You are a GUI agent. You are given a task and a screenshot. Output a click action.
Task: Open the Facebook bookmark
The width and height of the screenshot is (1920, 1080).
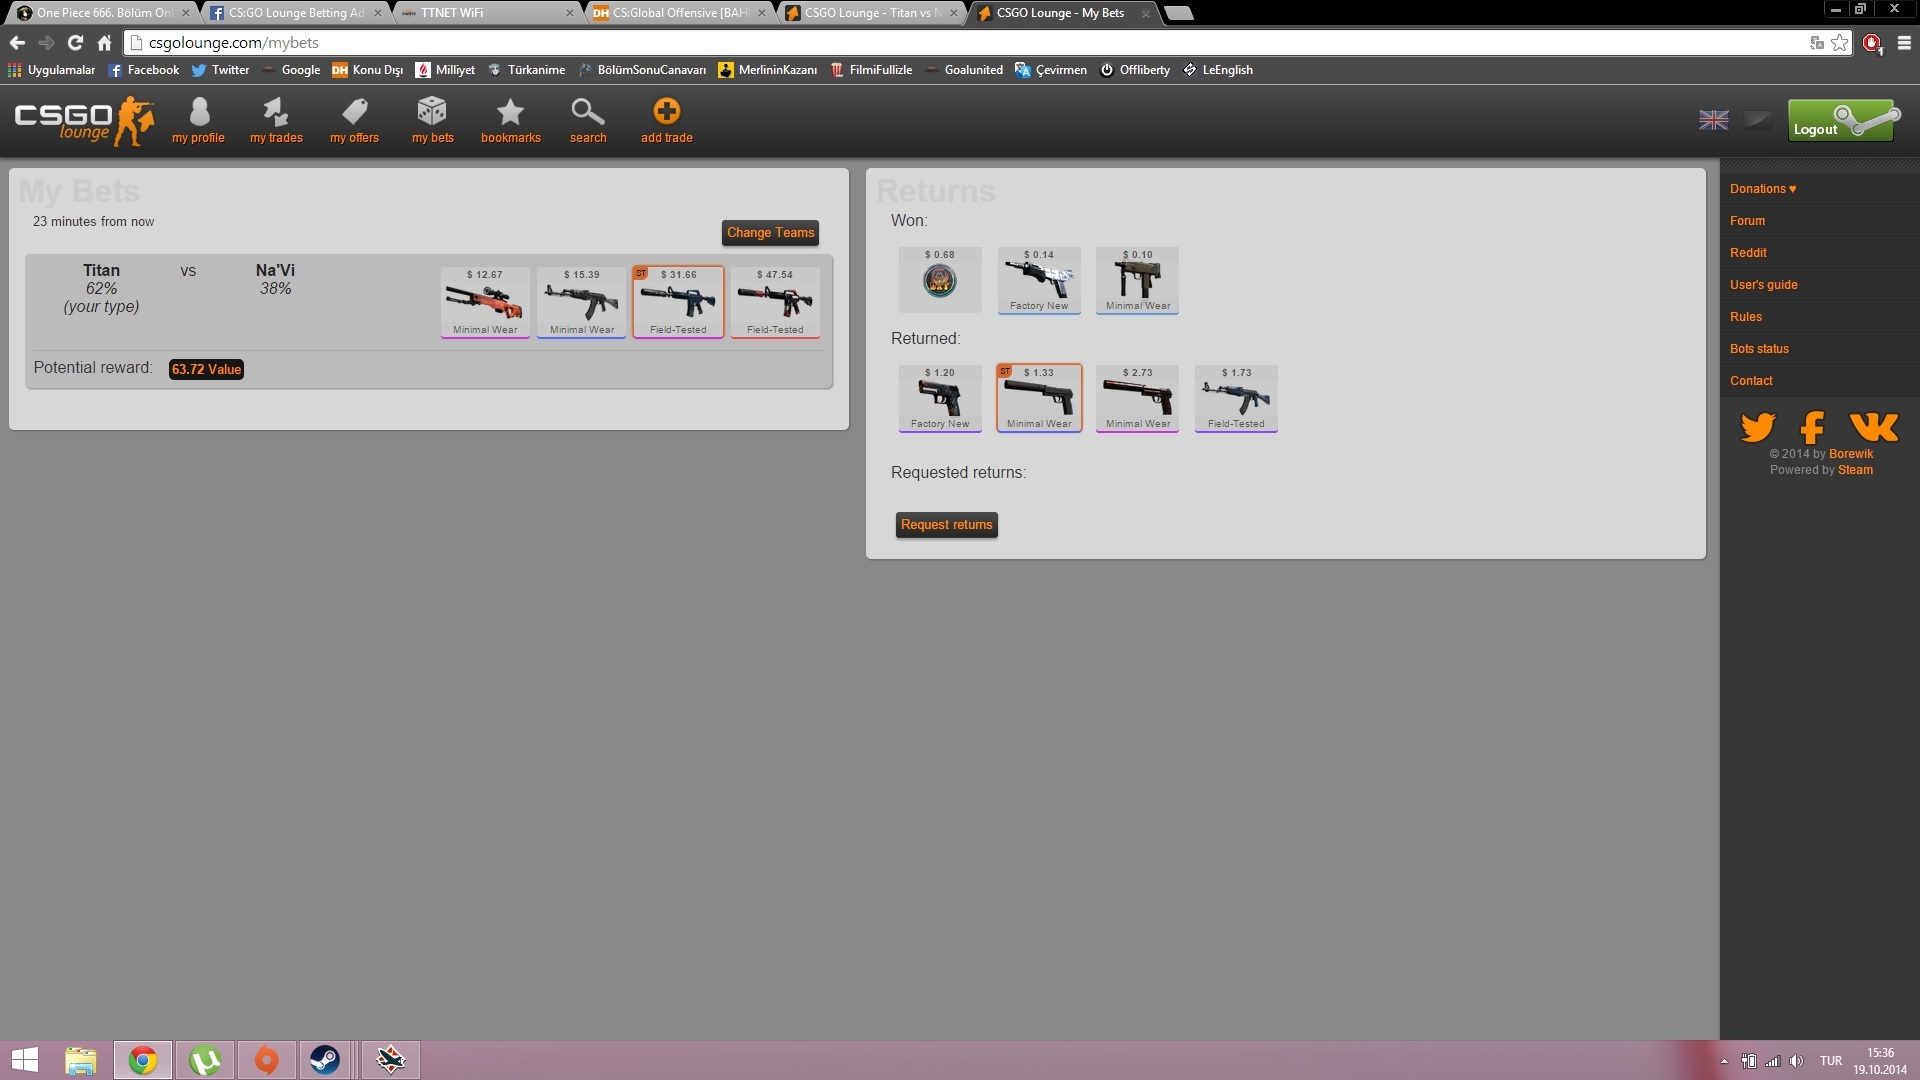tap(143, 70)
